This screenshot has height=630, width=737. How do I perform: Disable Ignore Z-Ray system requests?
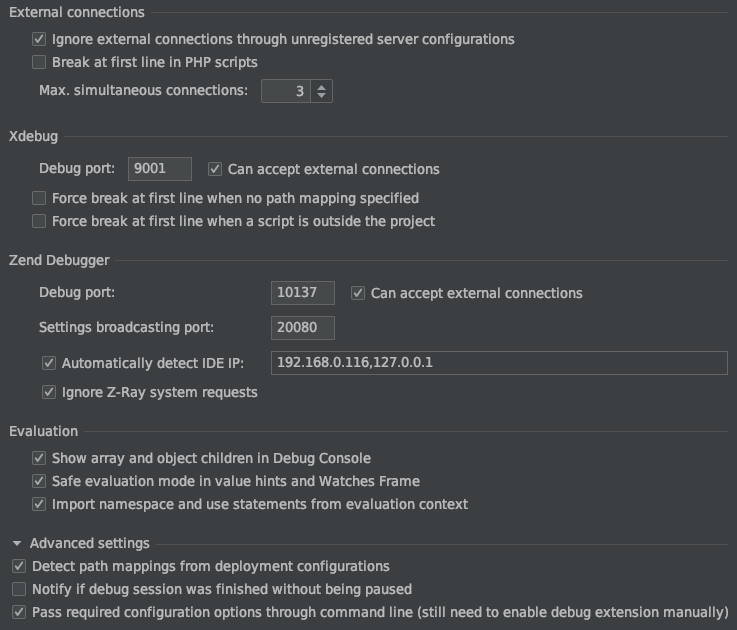[x=49, y=392]
